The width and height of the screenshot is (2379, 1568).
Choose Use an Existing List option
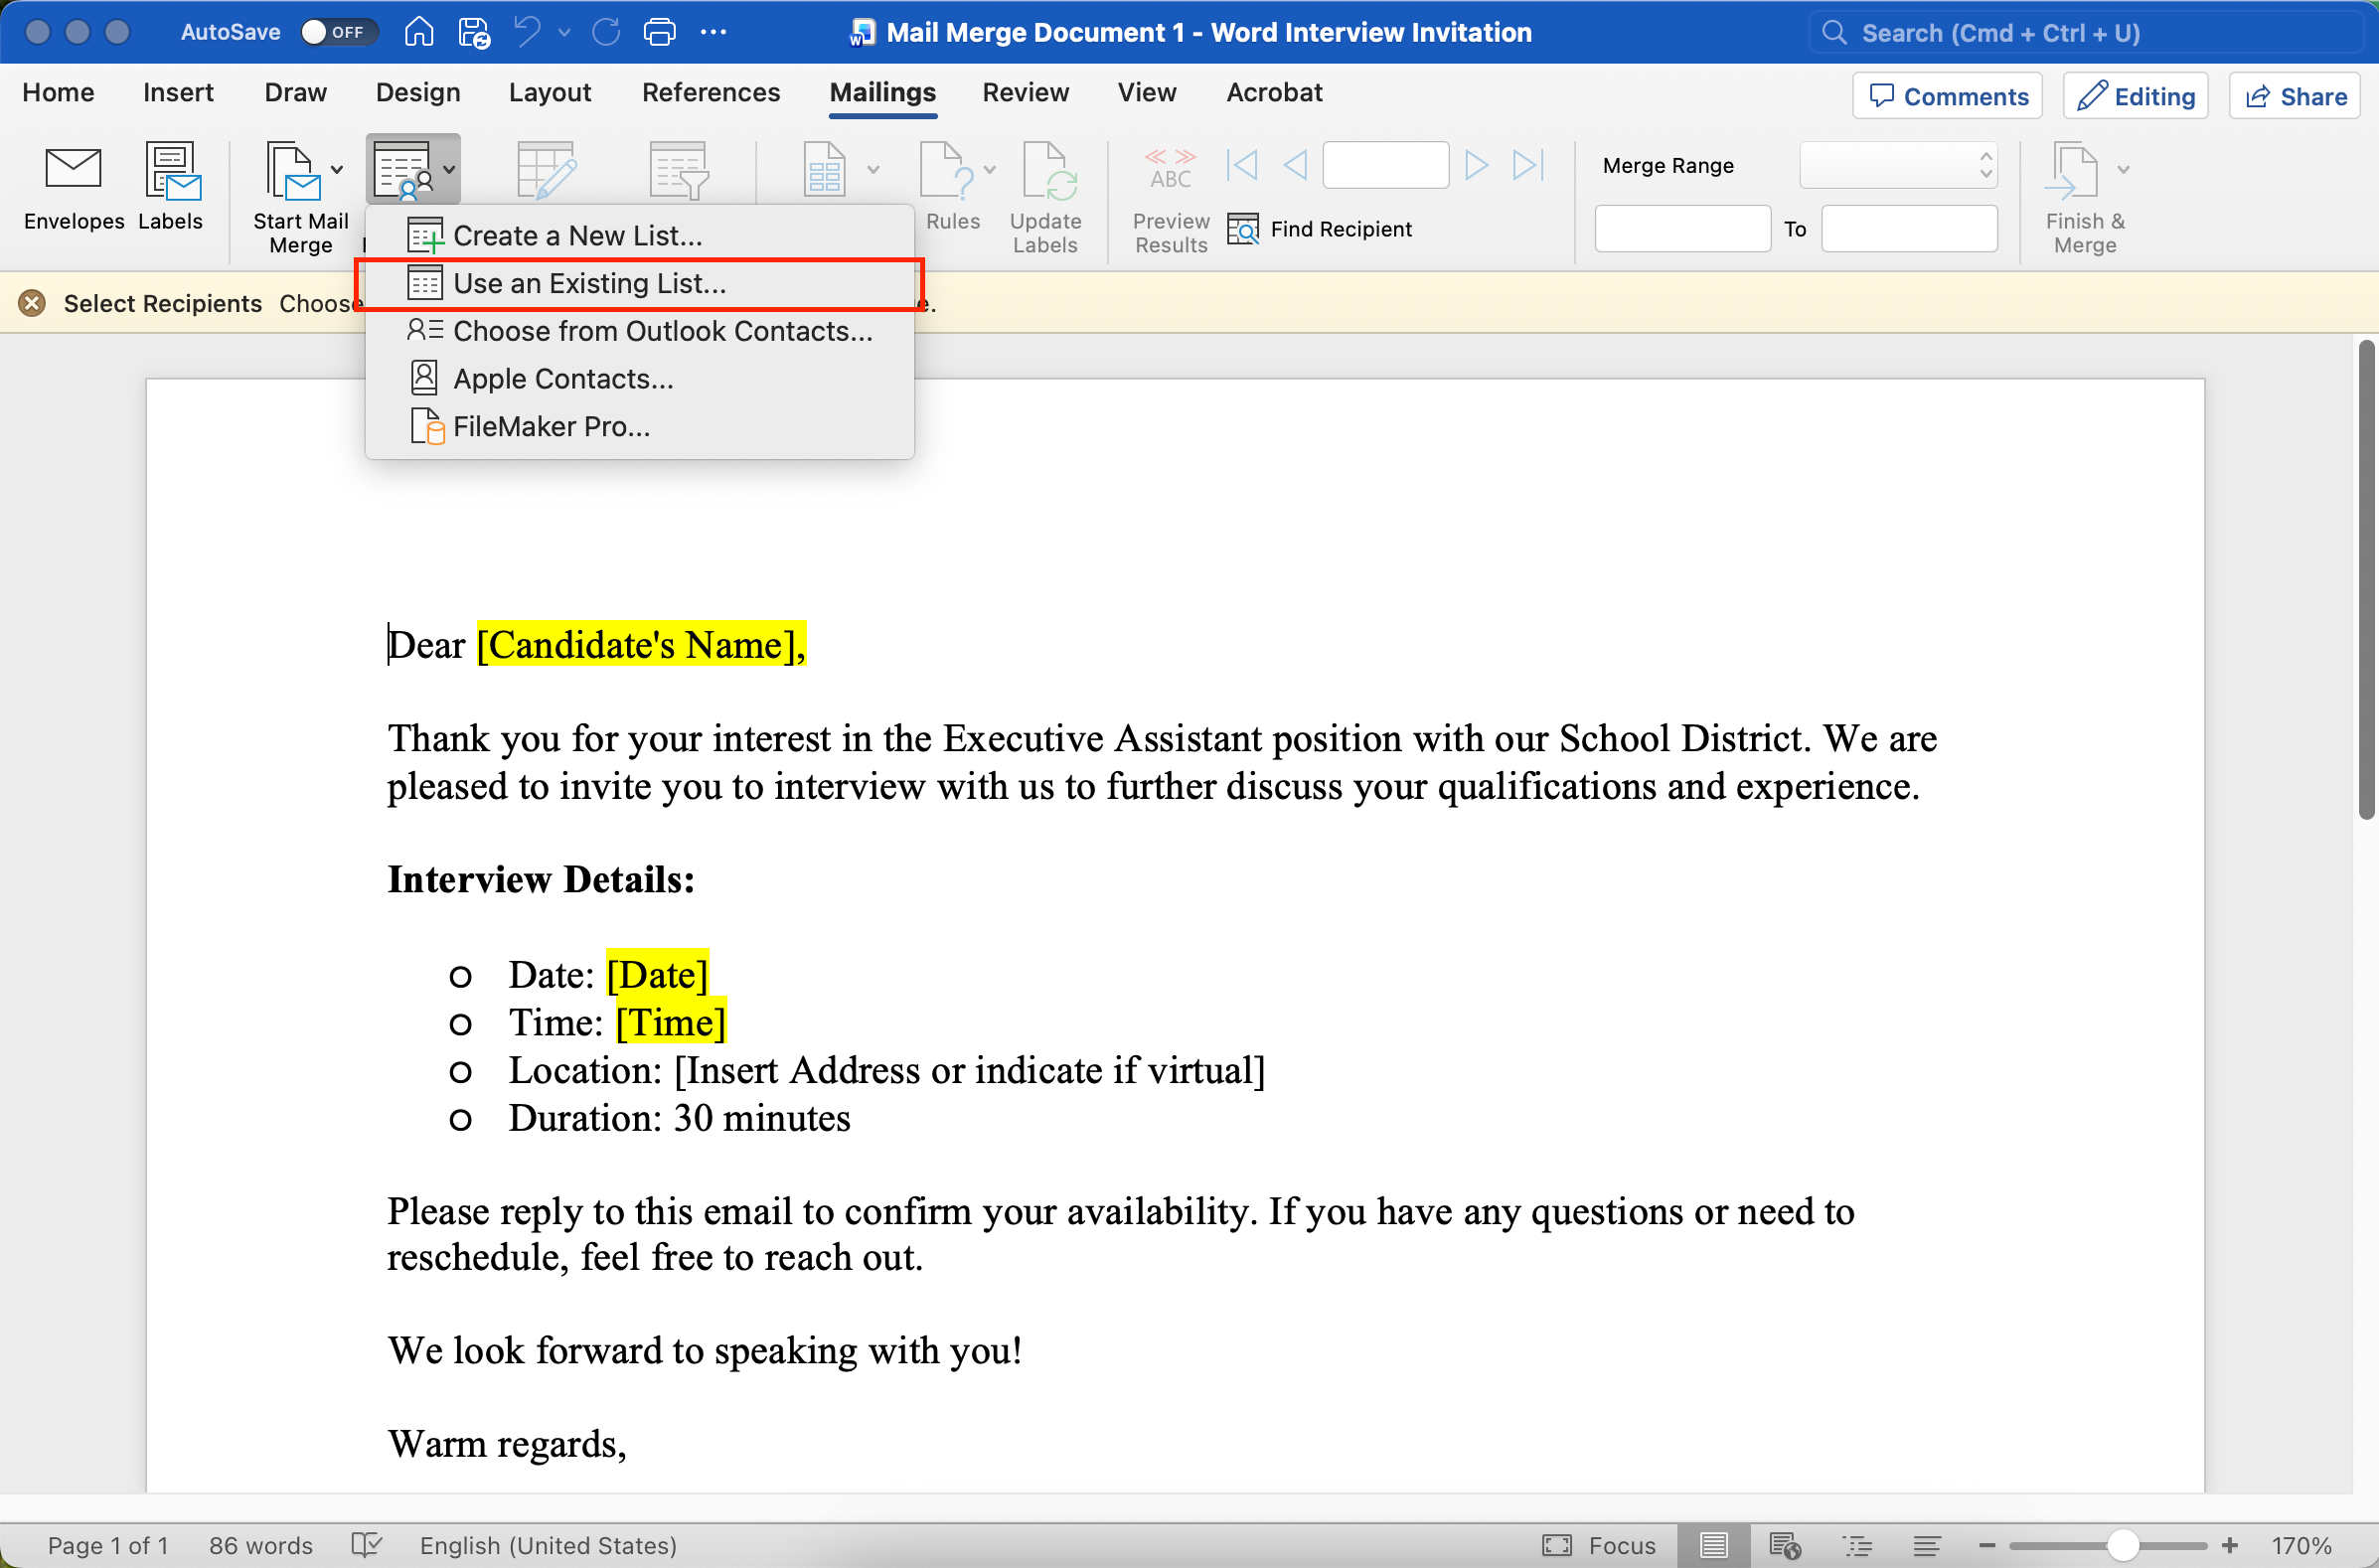tap(589, 284)
